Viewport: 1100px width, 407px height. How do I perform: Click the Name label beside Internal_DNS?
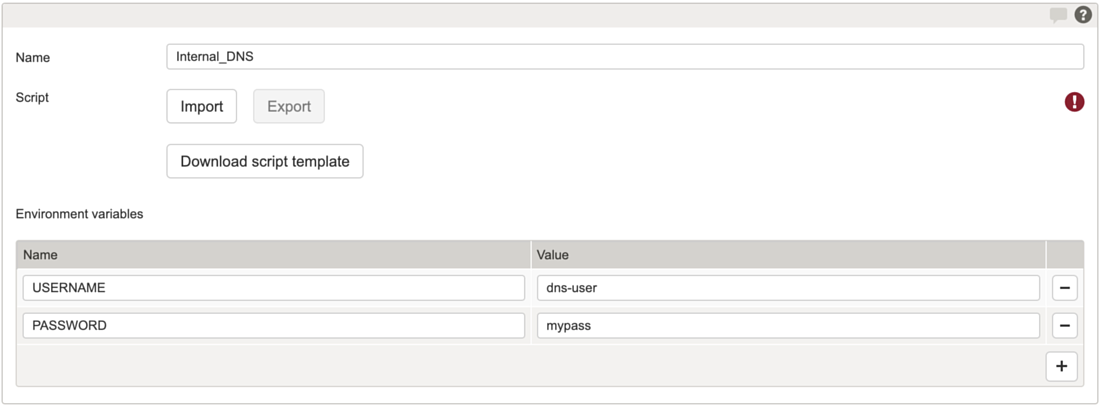coord(33,58)
